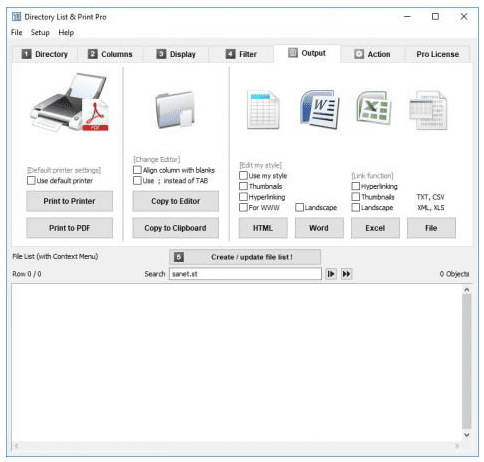Open Edit my style link
484x462 pixels.
pos(261,165)
